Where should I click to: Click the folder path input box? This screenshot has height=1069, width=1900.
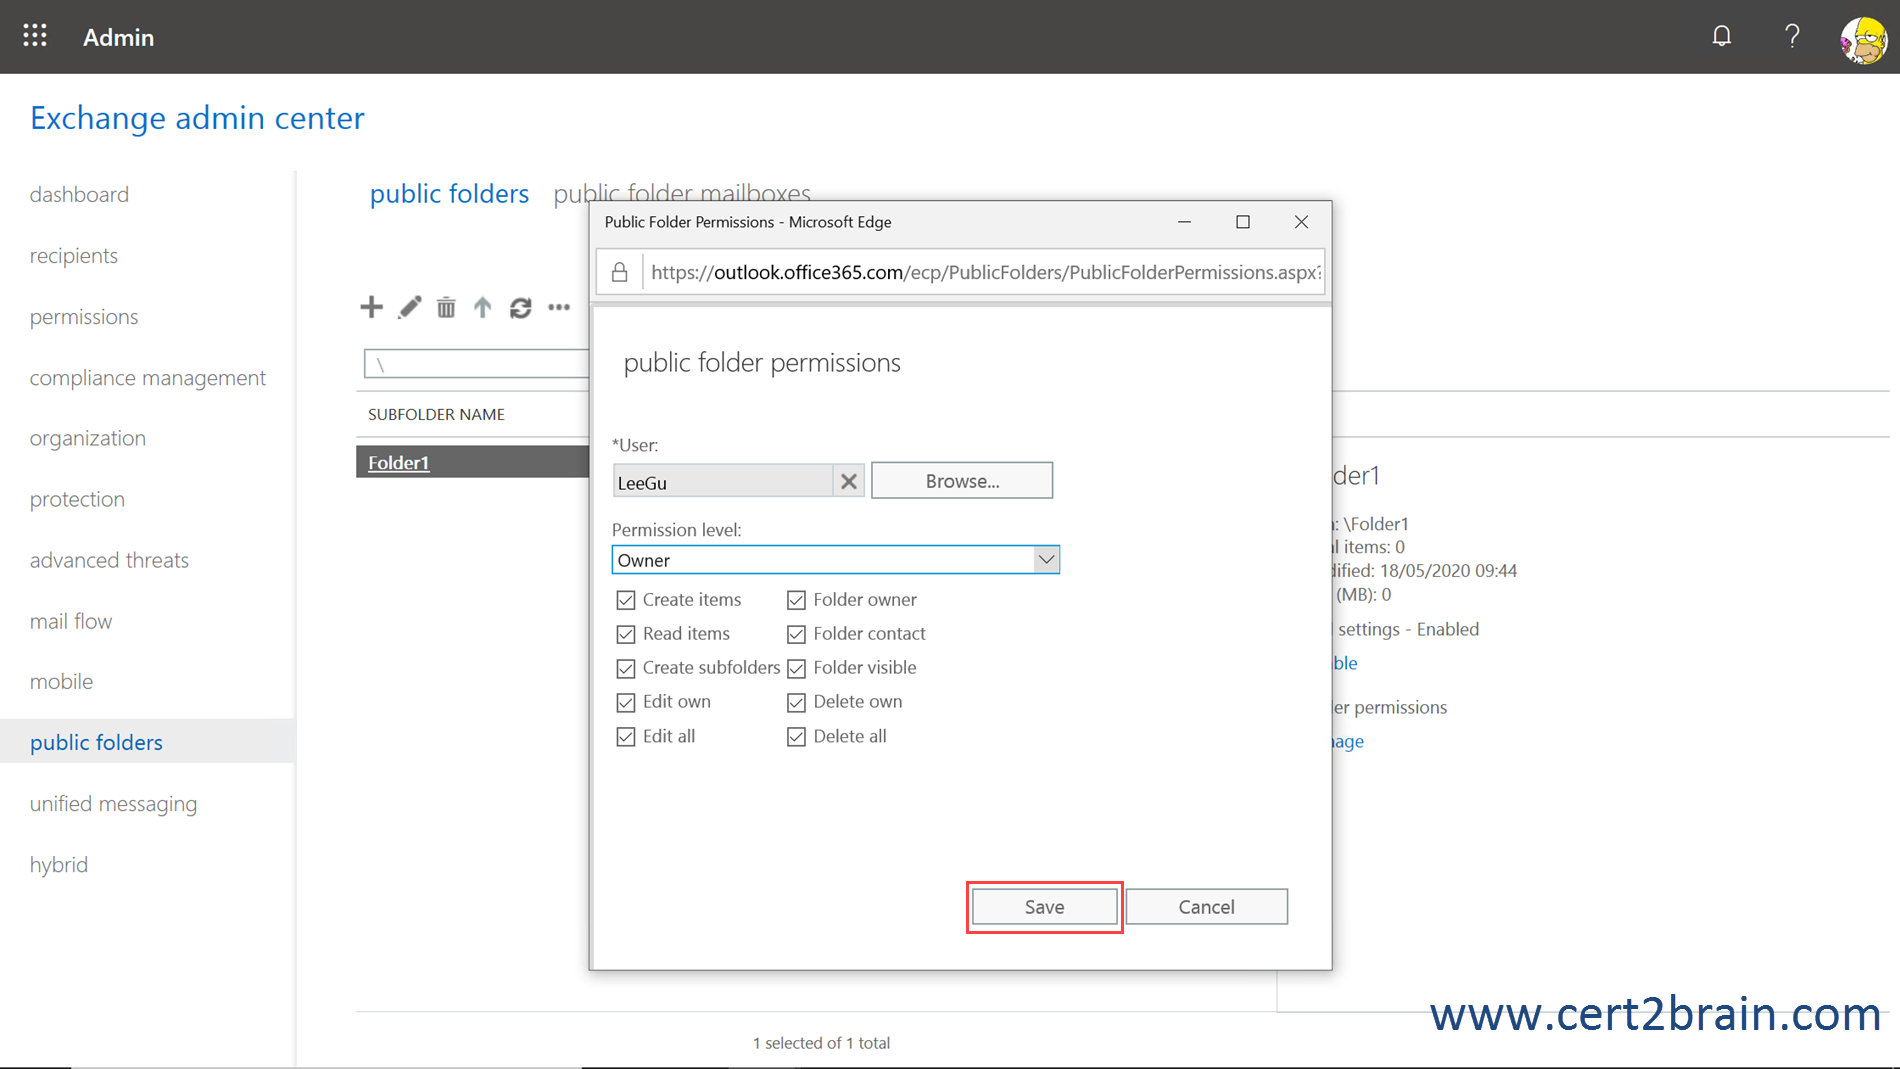point(476,364)
